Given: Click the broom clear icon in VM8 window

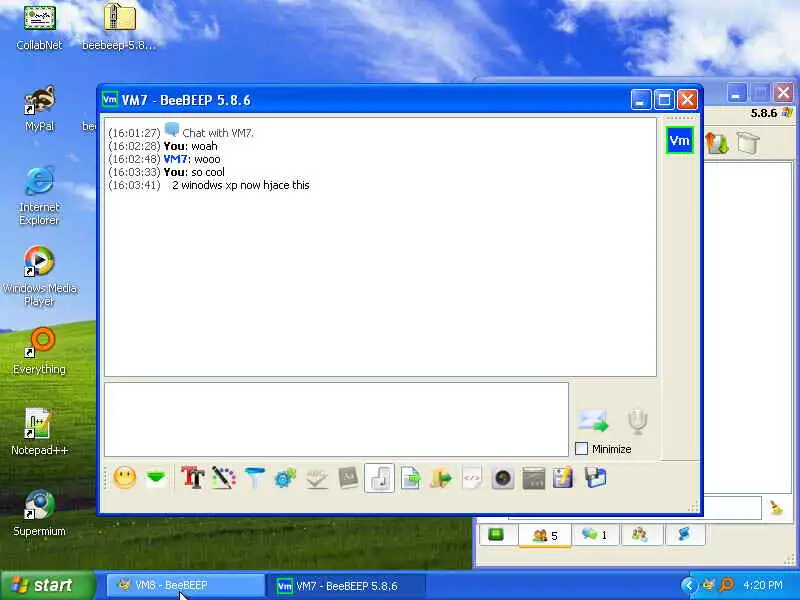Looking at the screenshot, I should tap(777, 508).
